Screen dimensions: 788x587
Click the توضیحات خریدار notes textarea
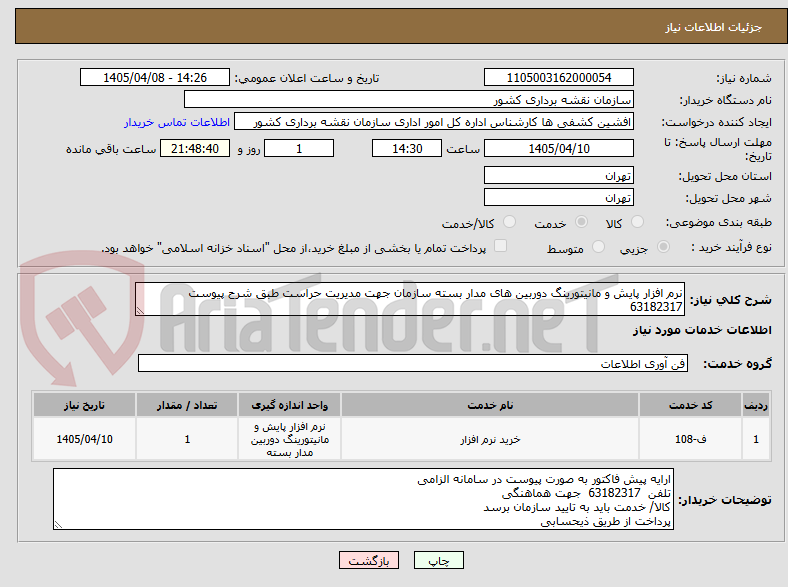363,499
